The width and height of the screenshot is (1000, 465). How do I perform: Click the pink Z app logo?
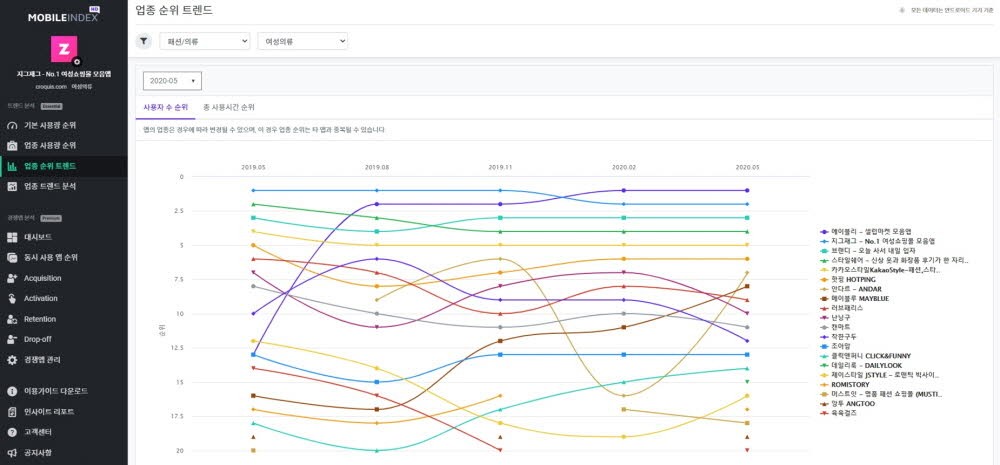64,48
